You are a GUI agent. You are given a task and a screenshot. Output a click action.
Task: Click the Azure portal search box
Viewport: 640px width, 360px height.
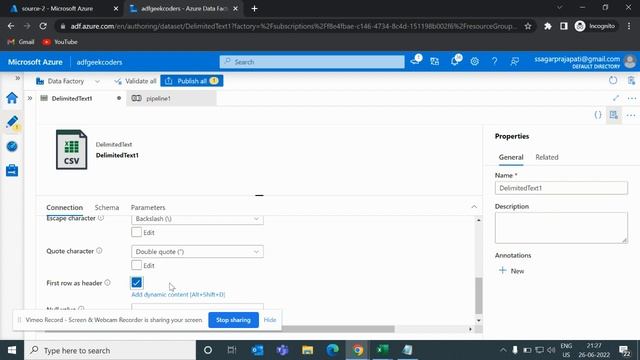click(x=312, y=62)
